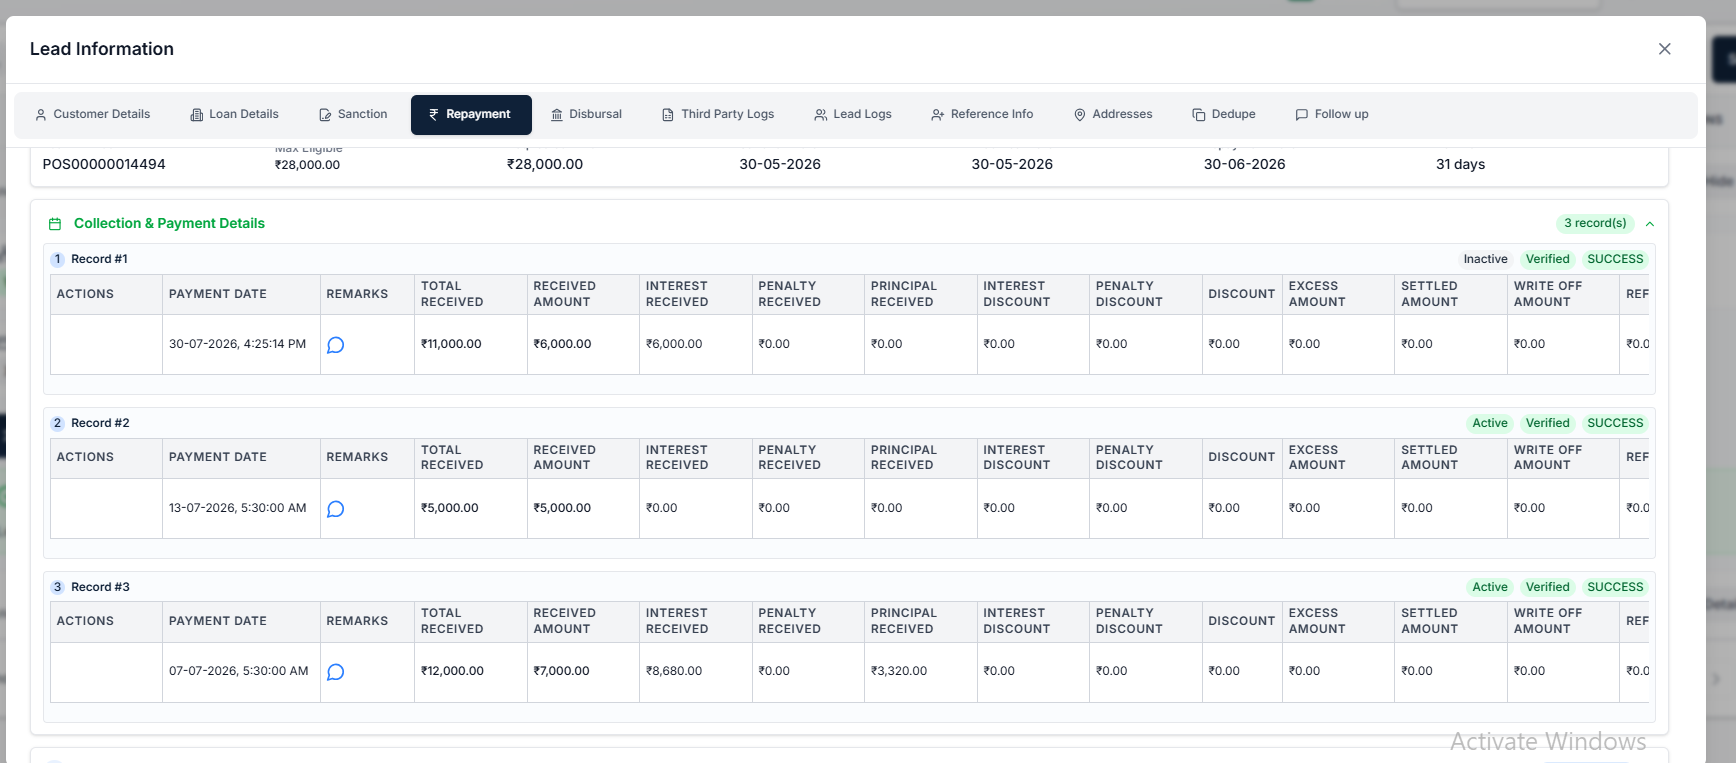Click the Loan Details building icon
Image resolution: width=1736 pixels, height=763 pixels.
point(197,115)
